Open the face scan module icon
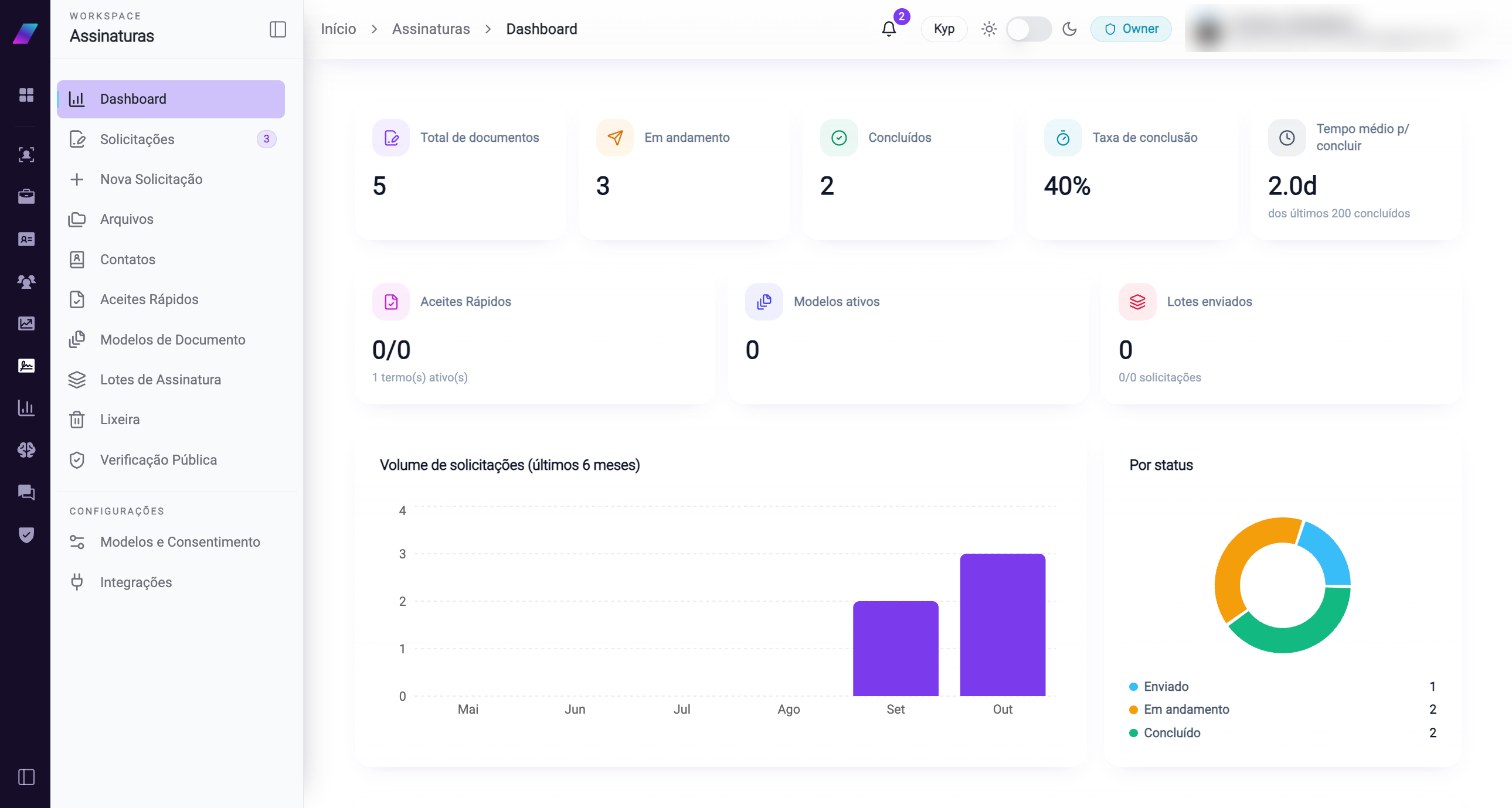This screenshot has height=808, width=1512. pos(26,155)
